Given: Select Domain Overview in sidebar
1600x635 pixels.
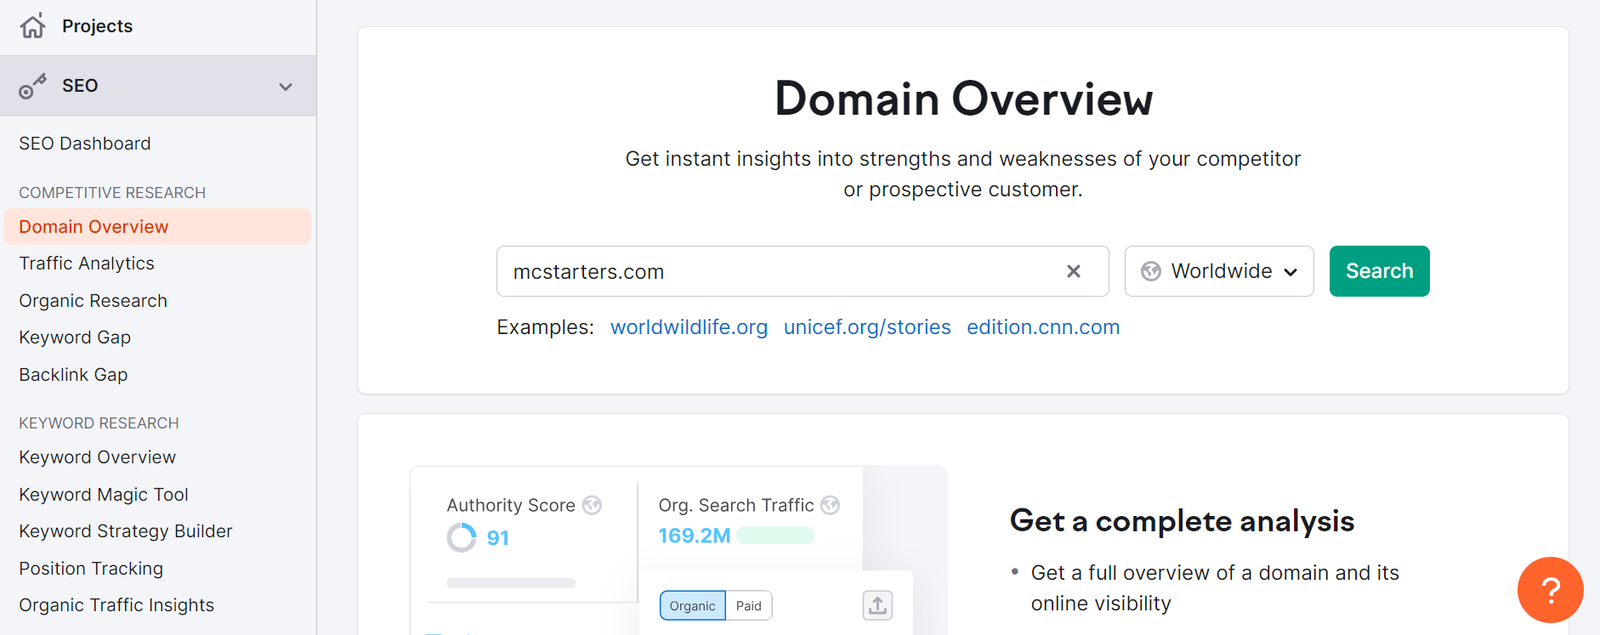Looking at the screenshot, I should click(157, 227).
